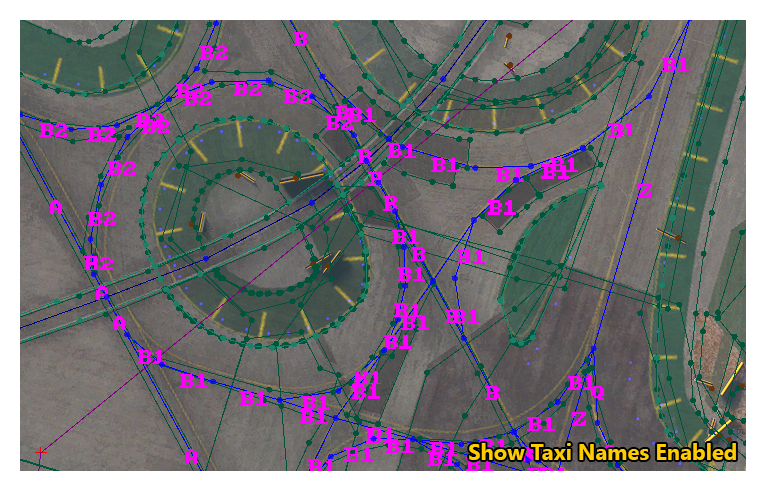Select the Z taxiway label next to Q
766x491 pixels.
point(578,418)
